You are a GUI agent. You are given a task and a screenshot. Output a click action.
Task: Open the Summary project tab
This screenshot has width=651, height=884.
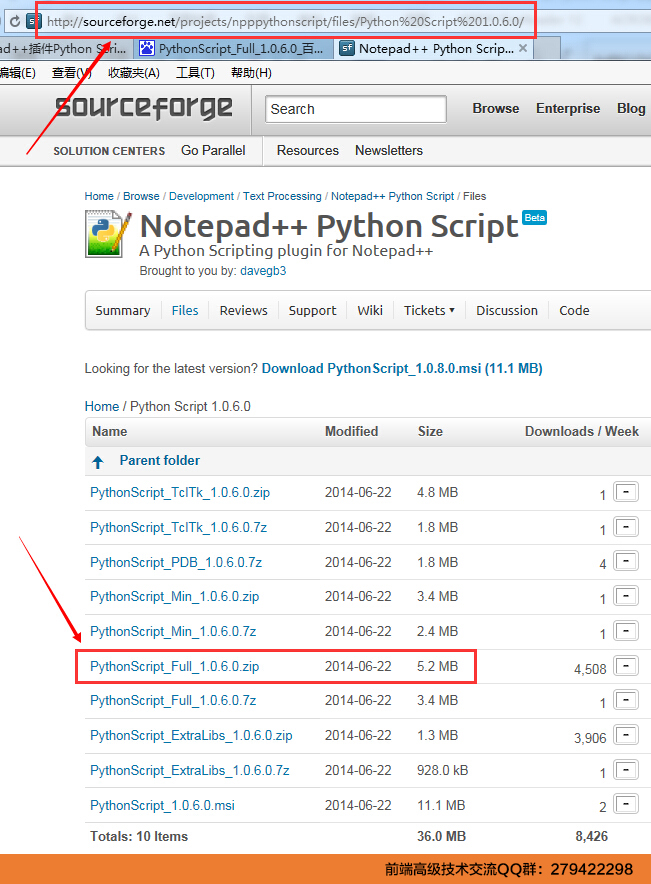(x=123, y=310)
